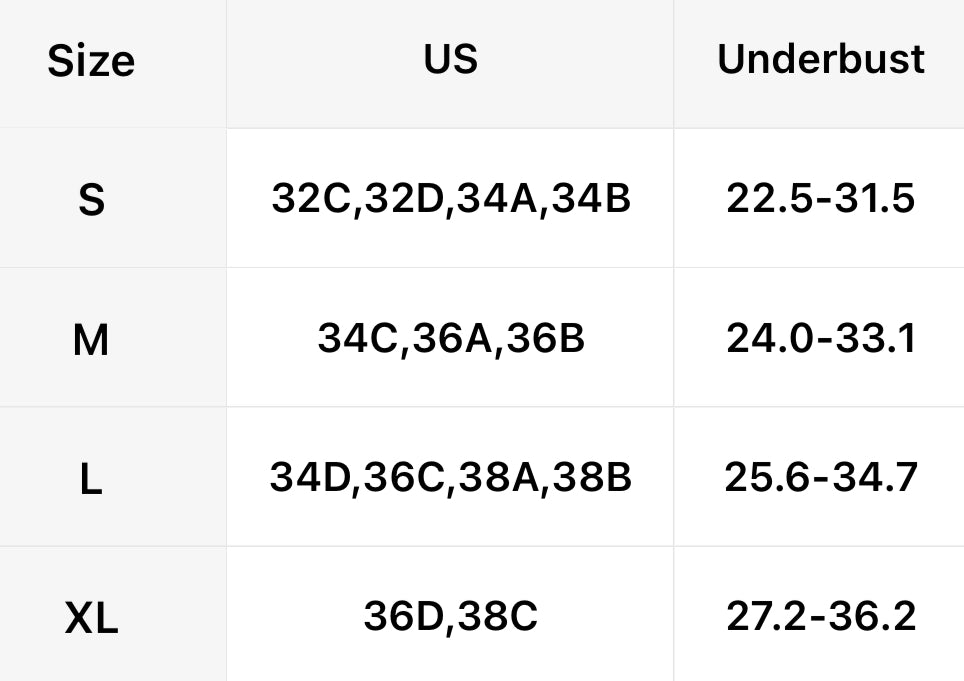Select the XL size row label
Screen dimensions: 964x681
91,619
